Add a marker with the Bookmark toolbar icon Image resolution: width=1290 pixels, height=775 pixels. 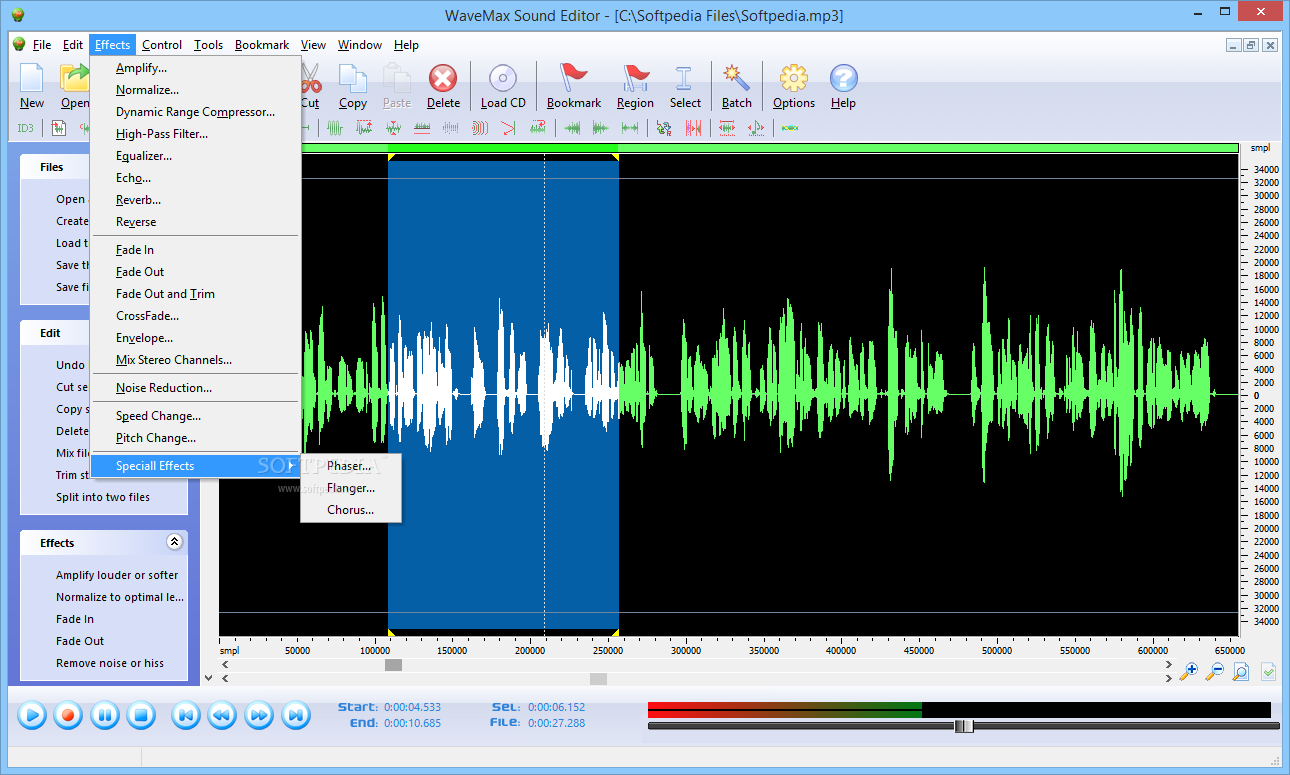coord(574,86)
